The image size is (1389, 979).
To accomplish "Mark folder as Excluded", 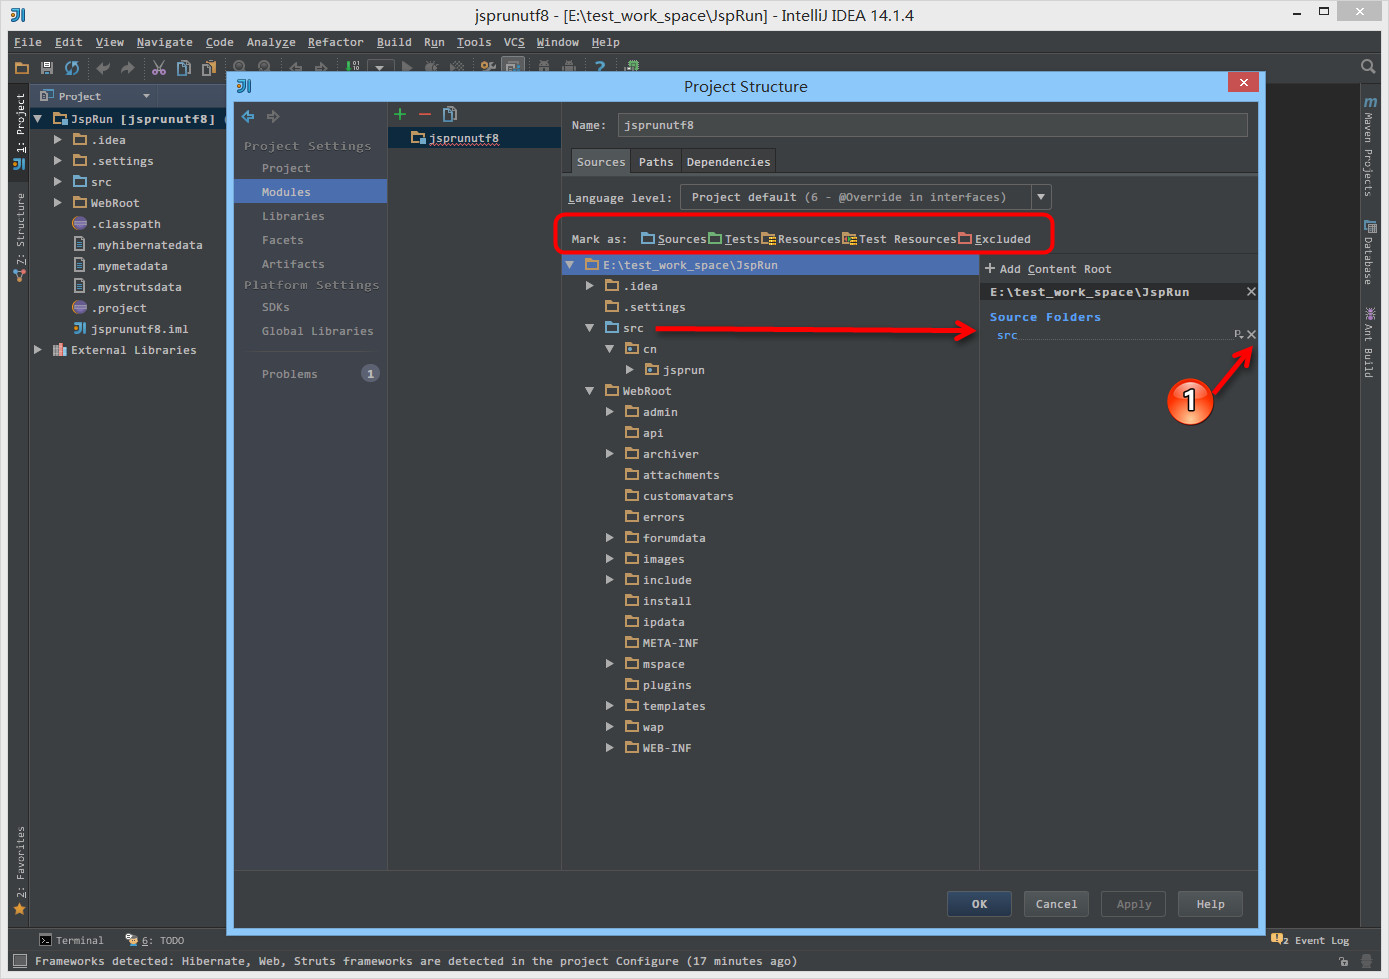I will click(995, 239).
